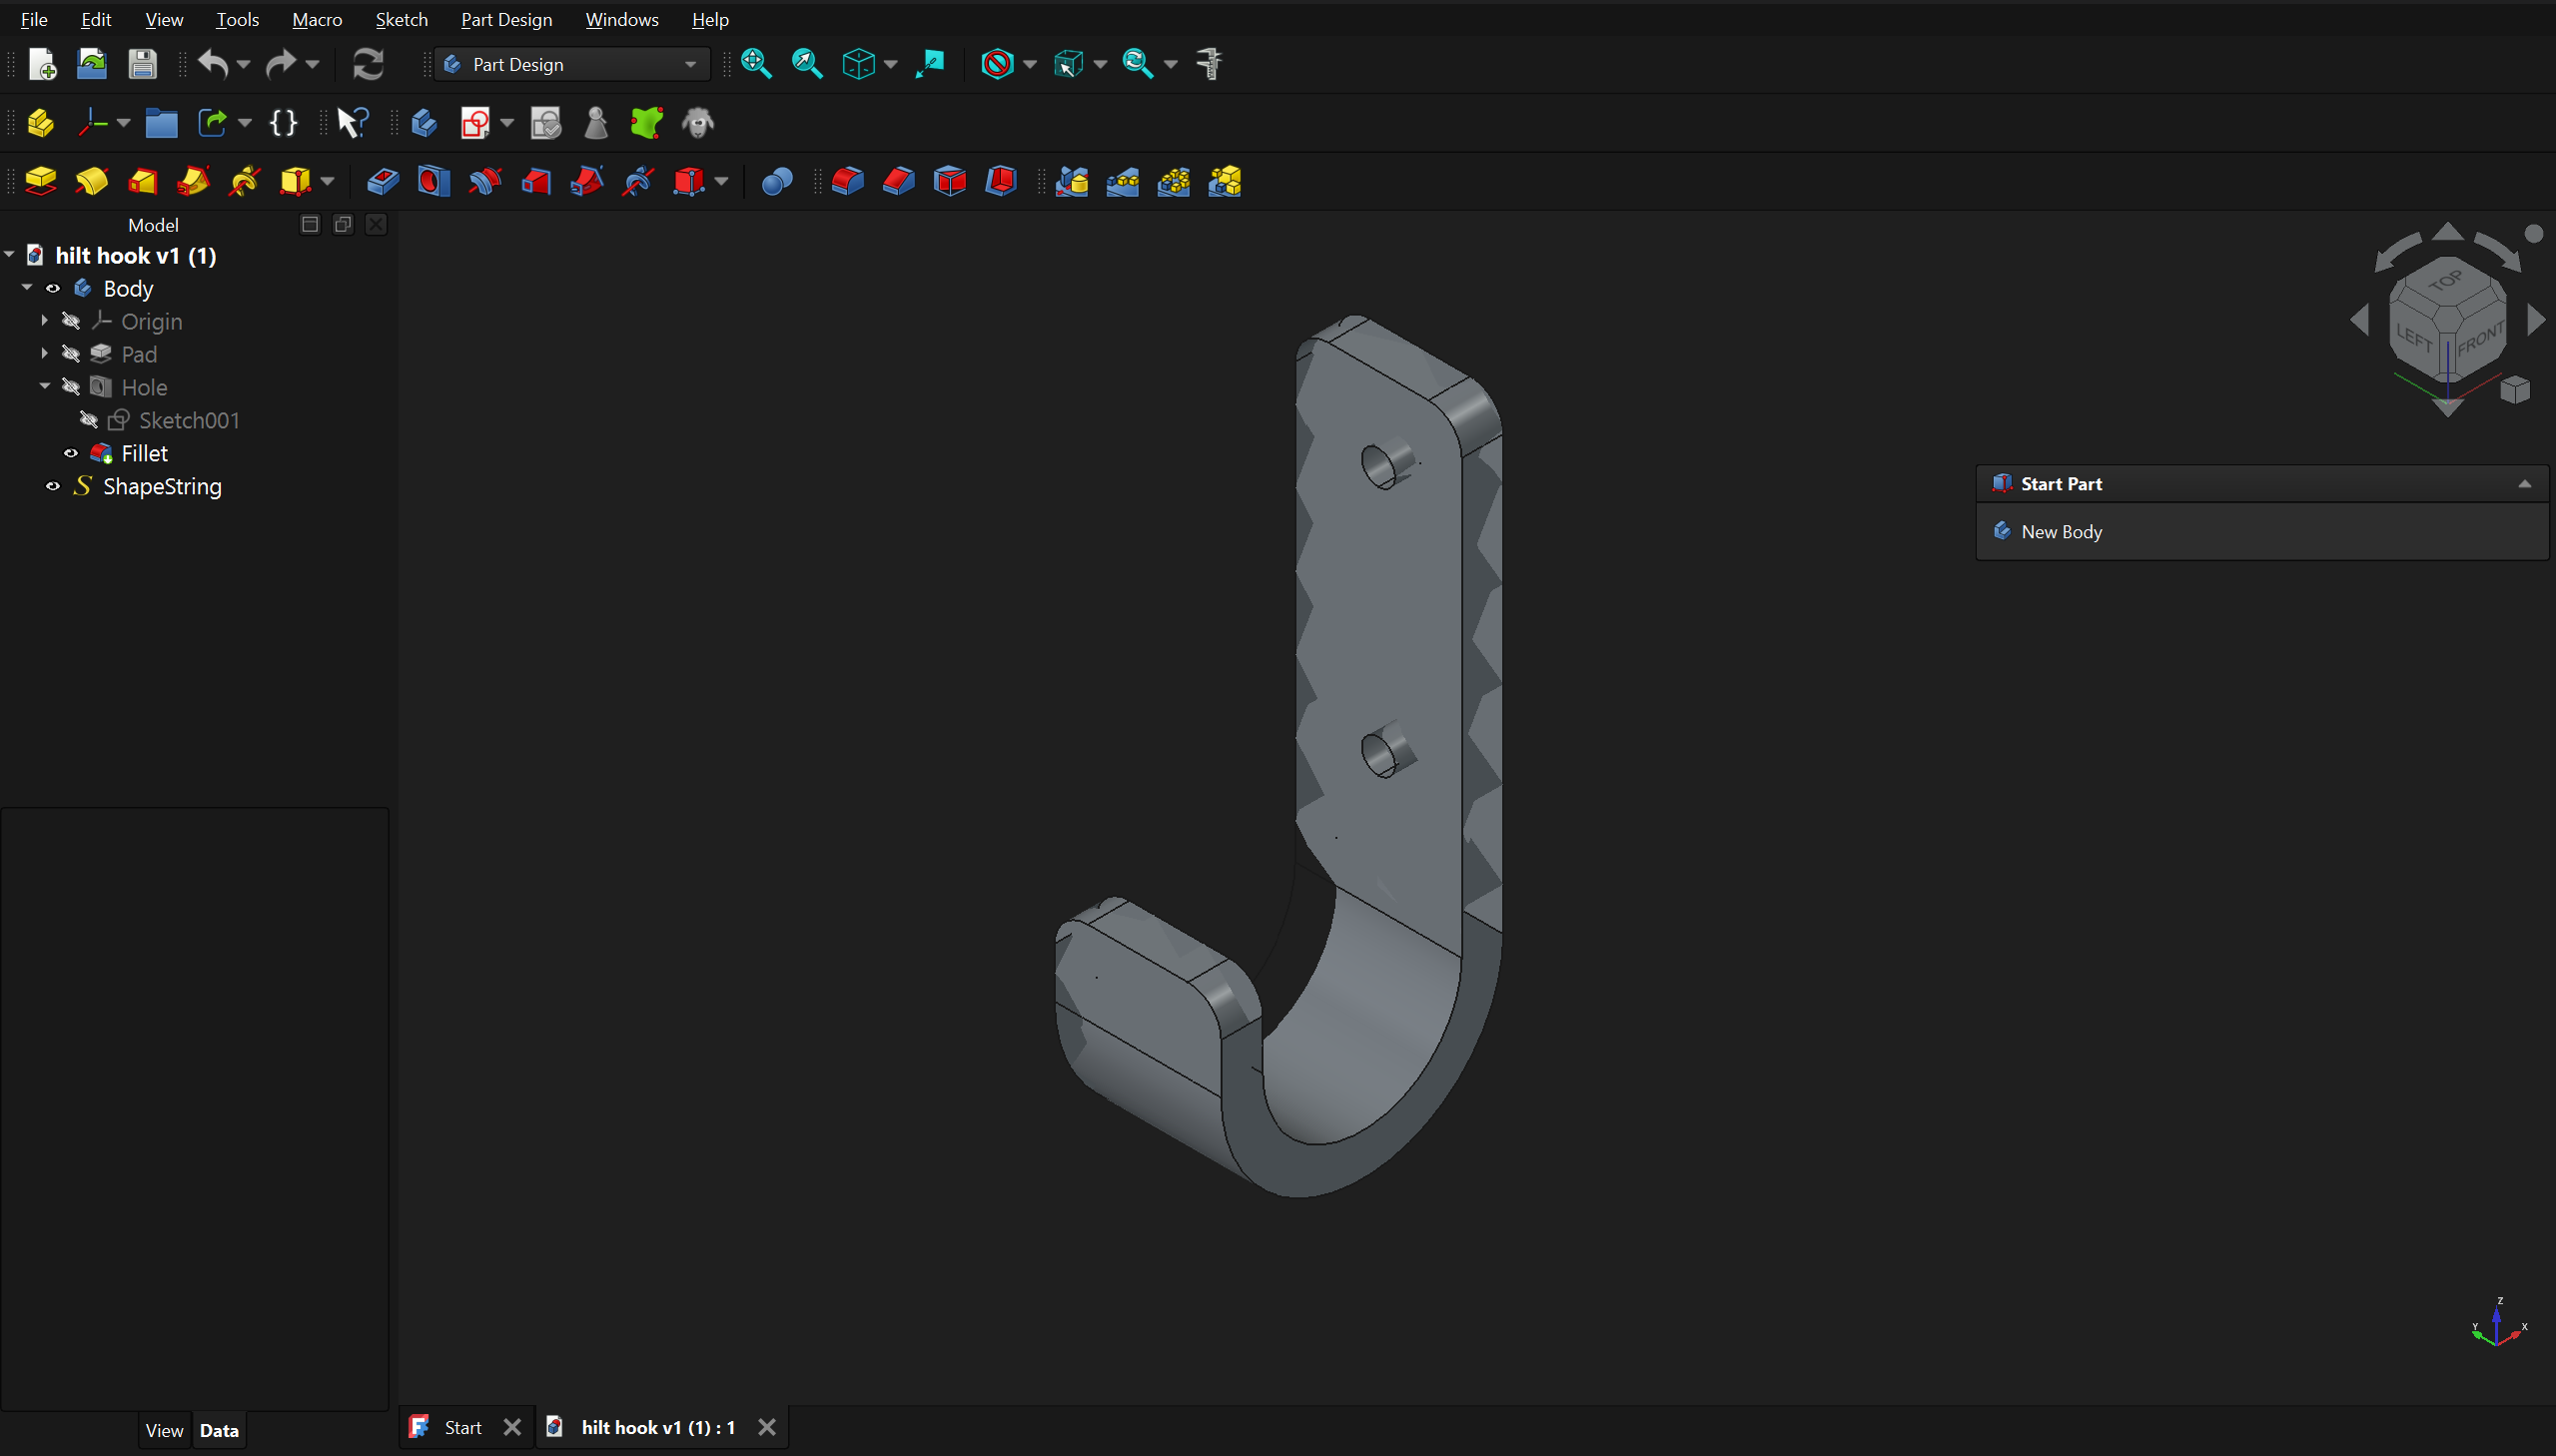The width and height of the screenshot is (2556, 1456).
Task: Open the Tools menu
Action: click(237, 20)
